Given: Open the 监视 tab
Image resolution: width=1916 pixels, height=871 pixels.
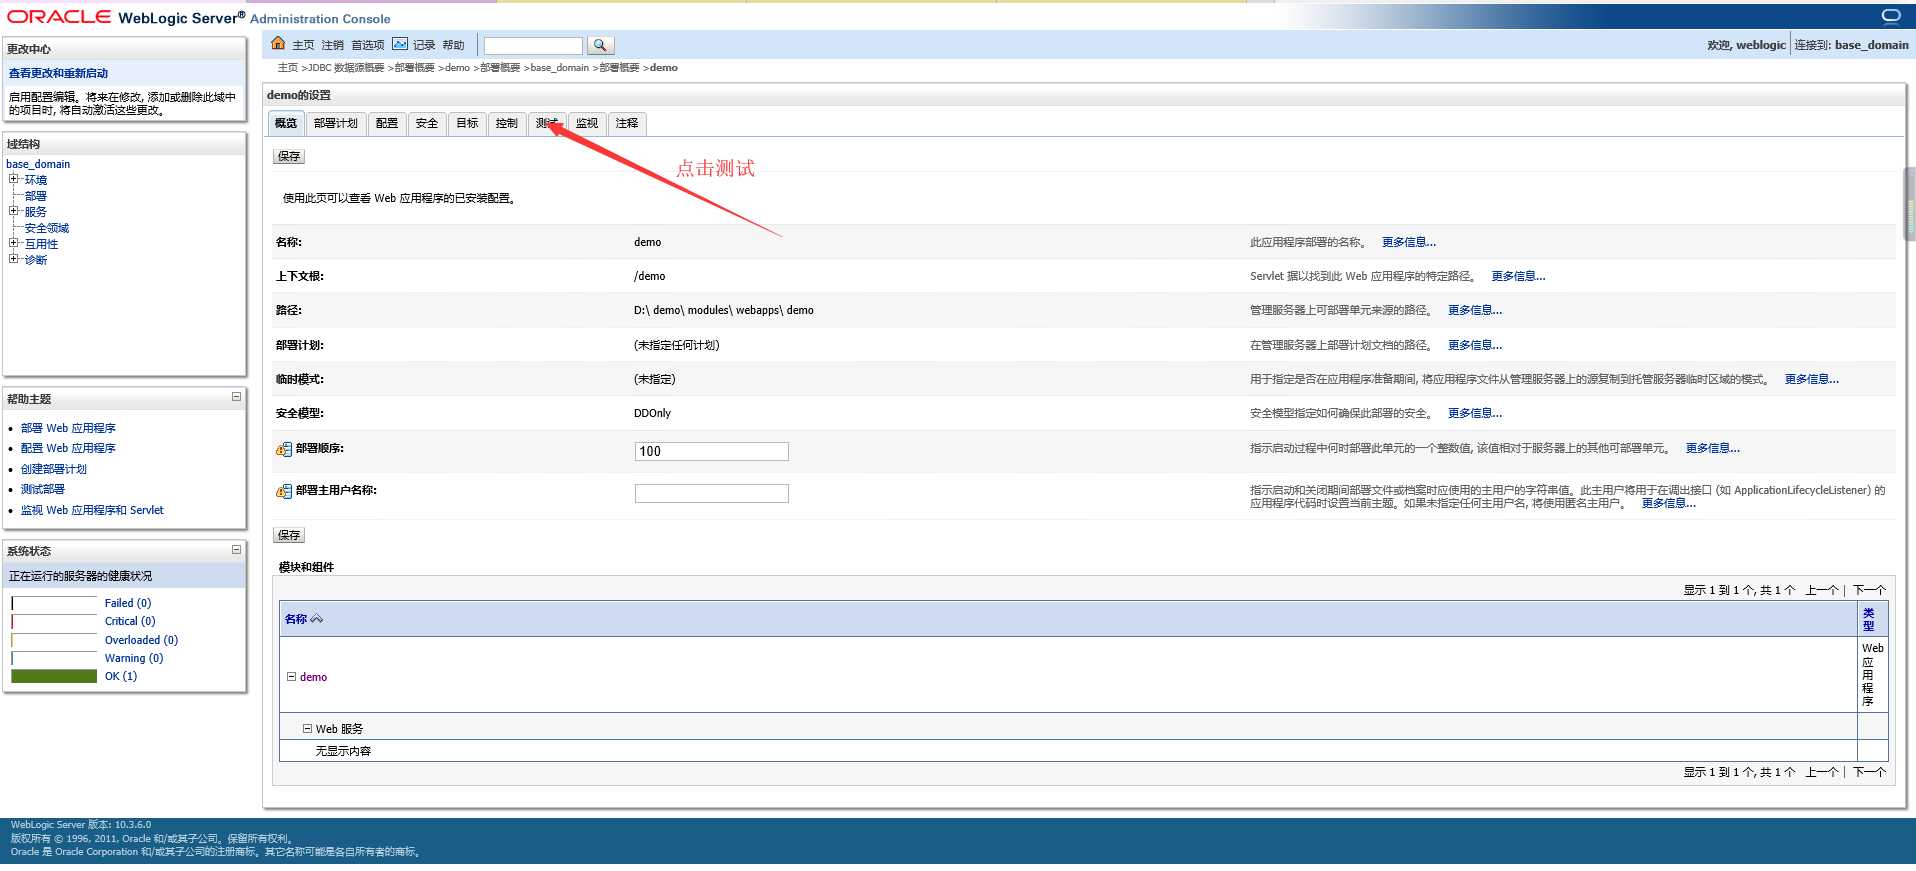Looking at the screenshot, I should click(587, 123).
